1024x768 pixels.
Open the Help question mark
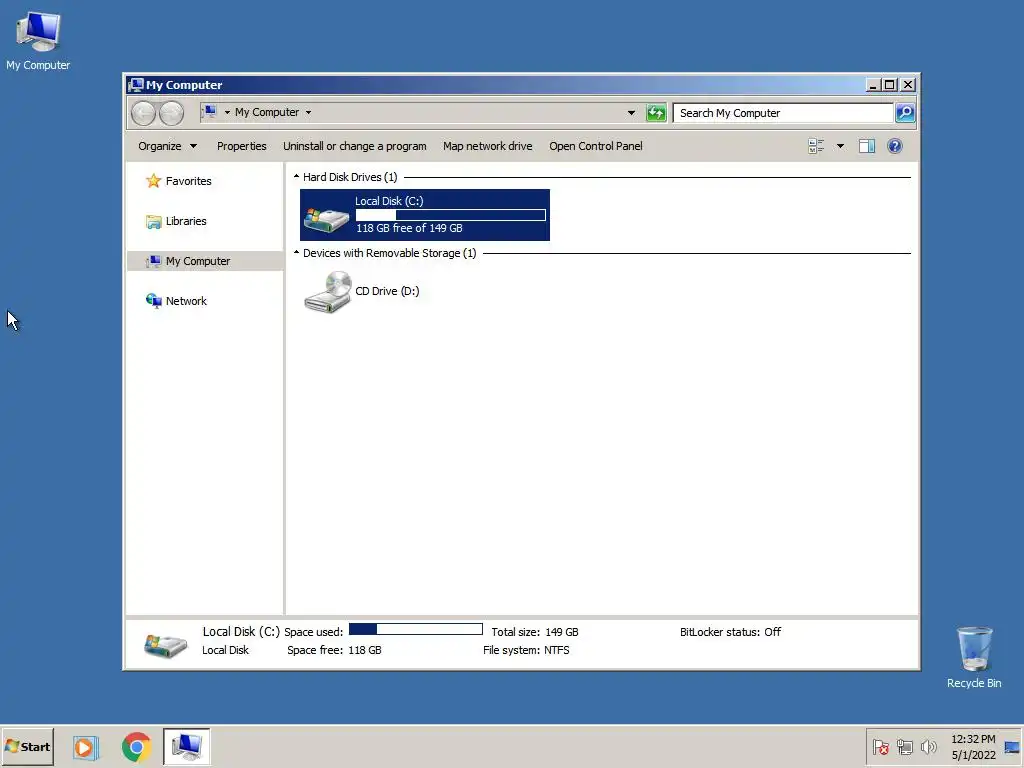[895, 146]
